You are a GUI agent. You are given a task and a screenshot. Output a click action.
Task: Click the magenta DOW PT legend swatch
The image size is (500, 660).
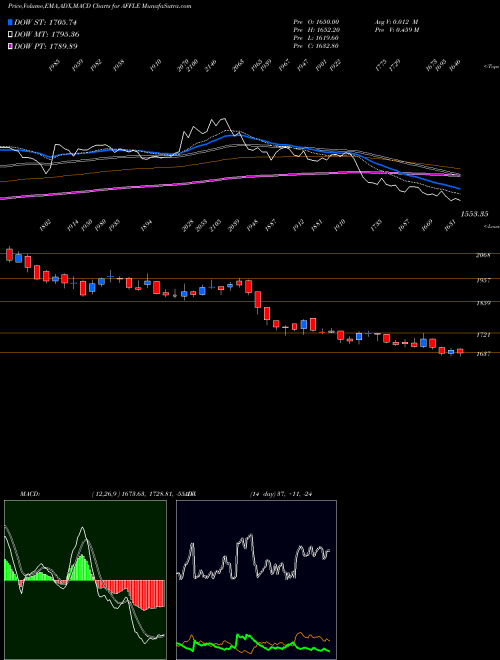pos(10,46)
